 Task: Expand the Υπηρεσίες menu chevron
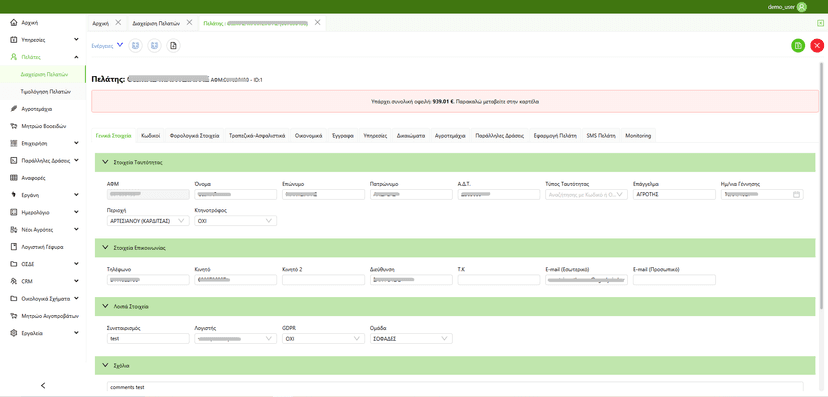[76, 39]
